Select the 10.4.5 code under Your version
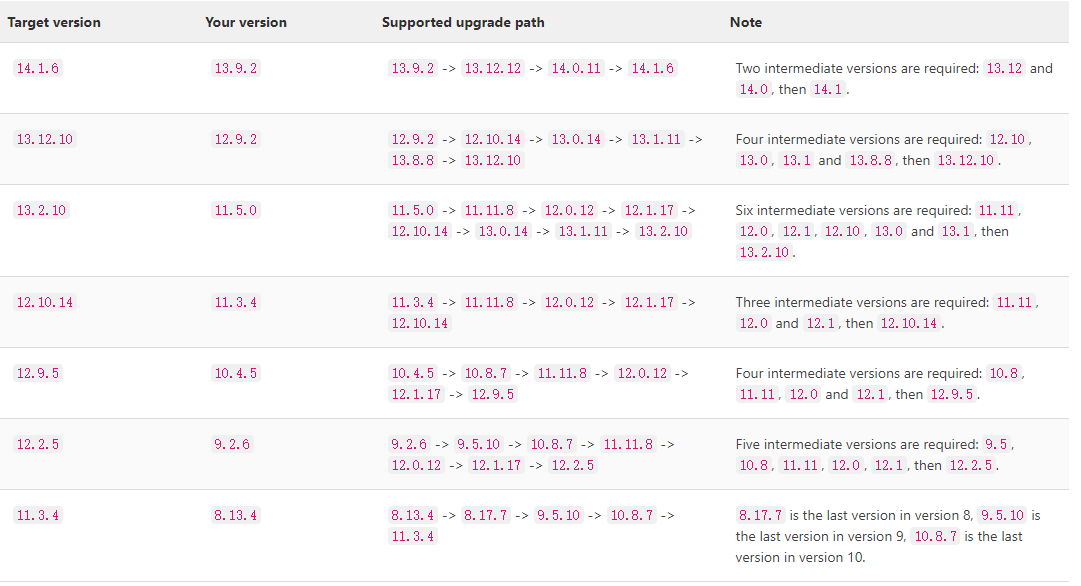Viewport: 1081px width, 586px height. click(236, 374)
